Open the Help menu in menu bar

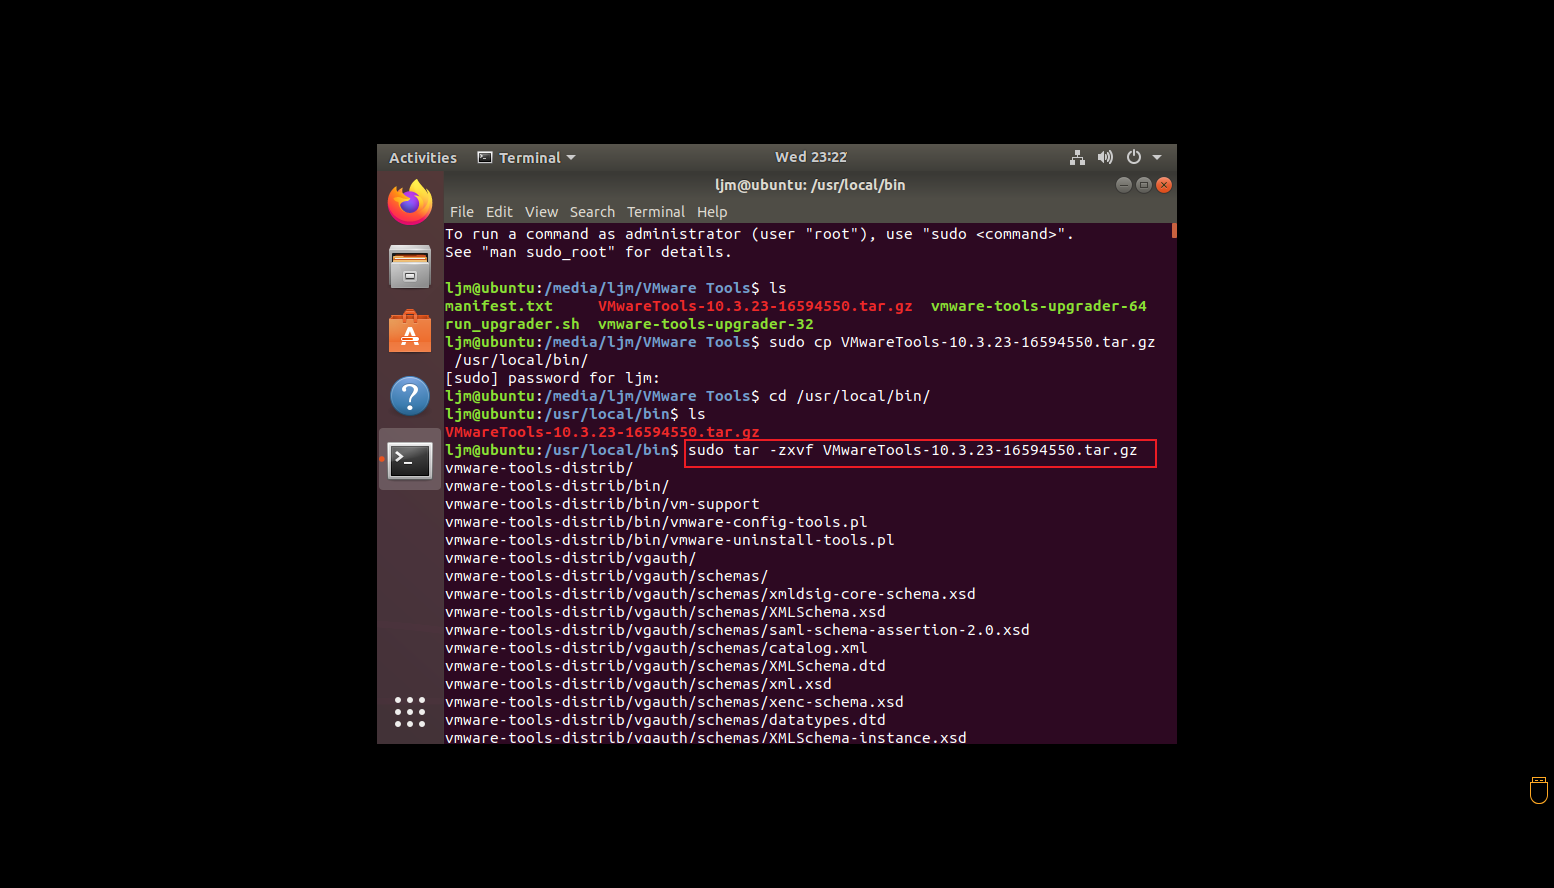coord(712,212)
